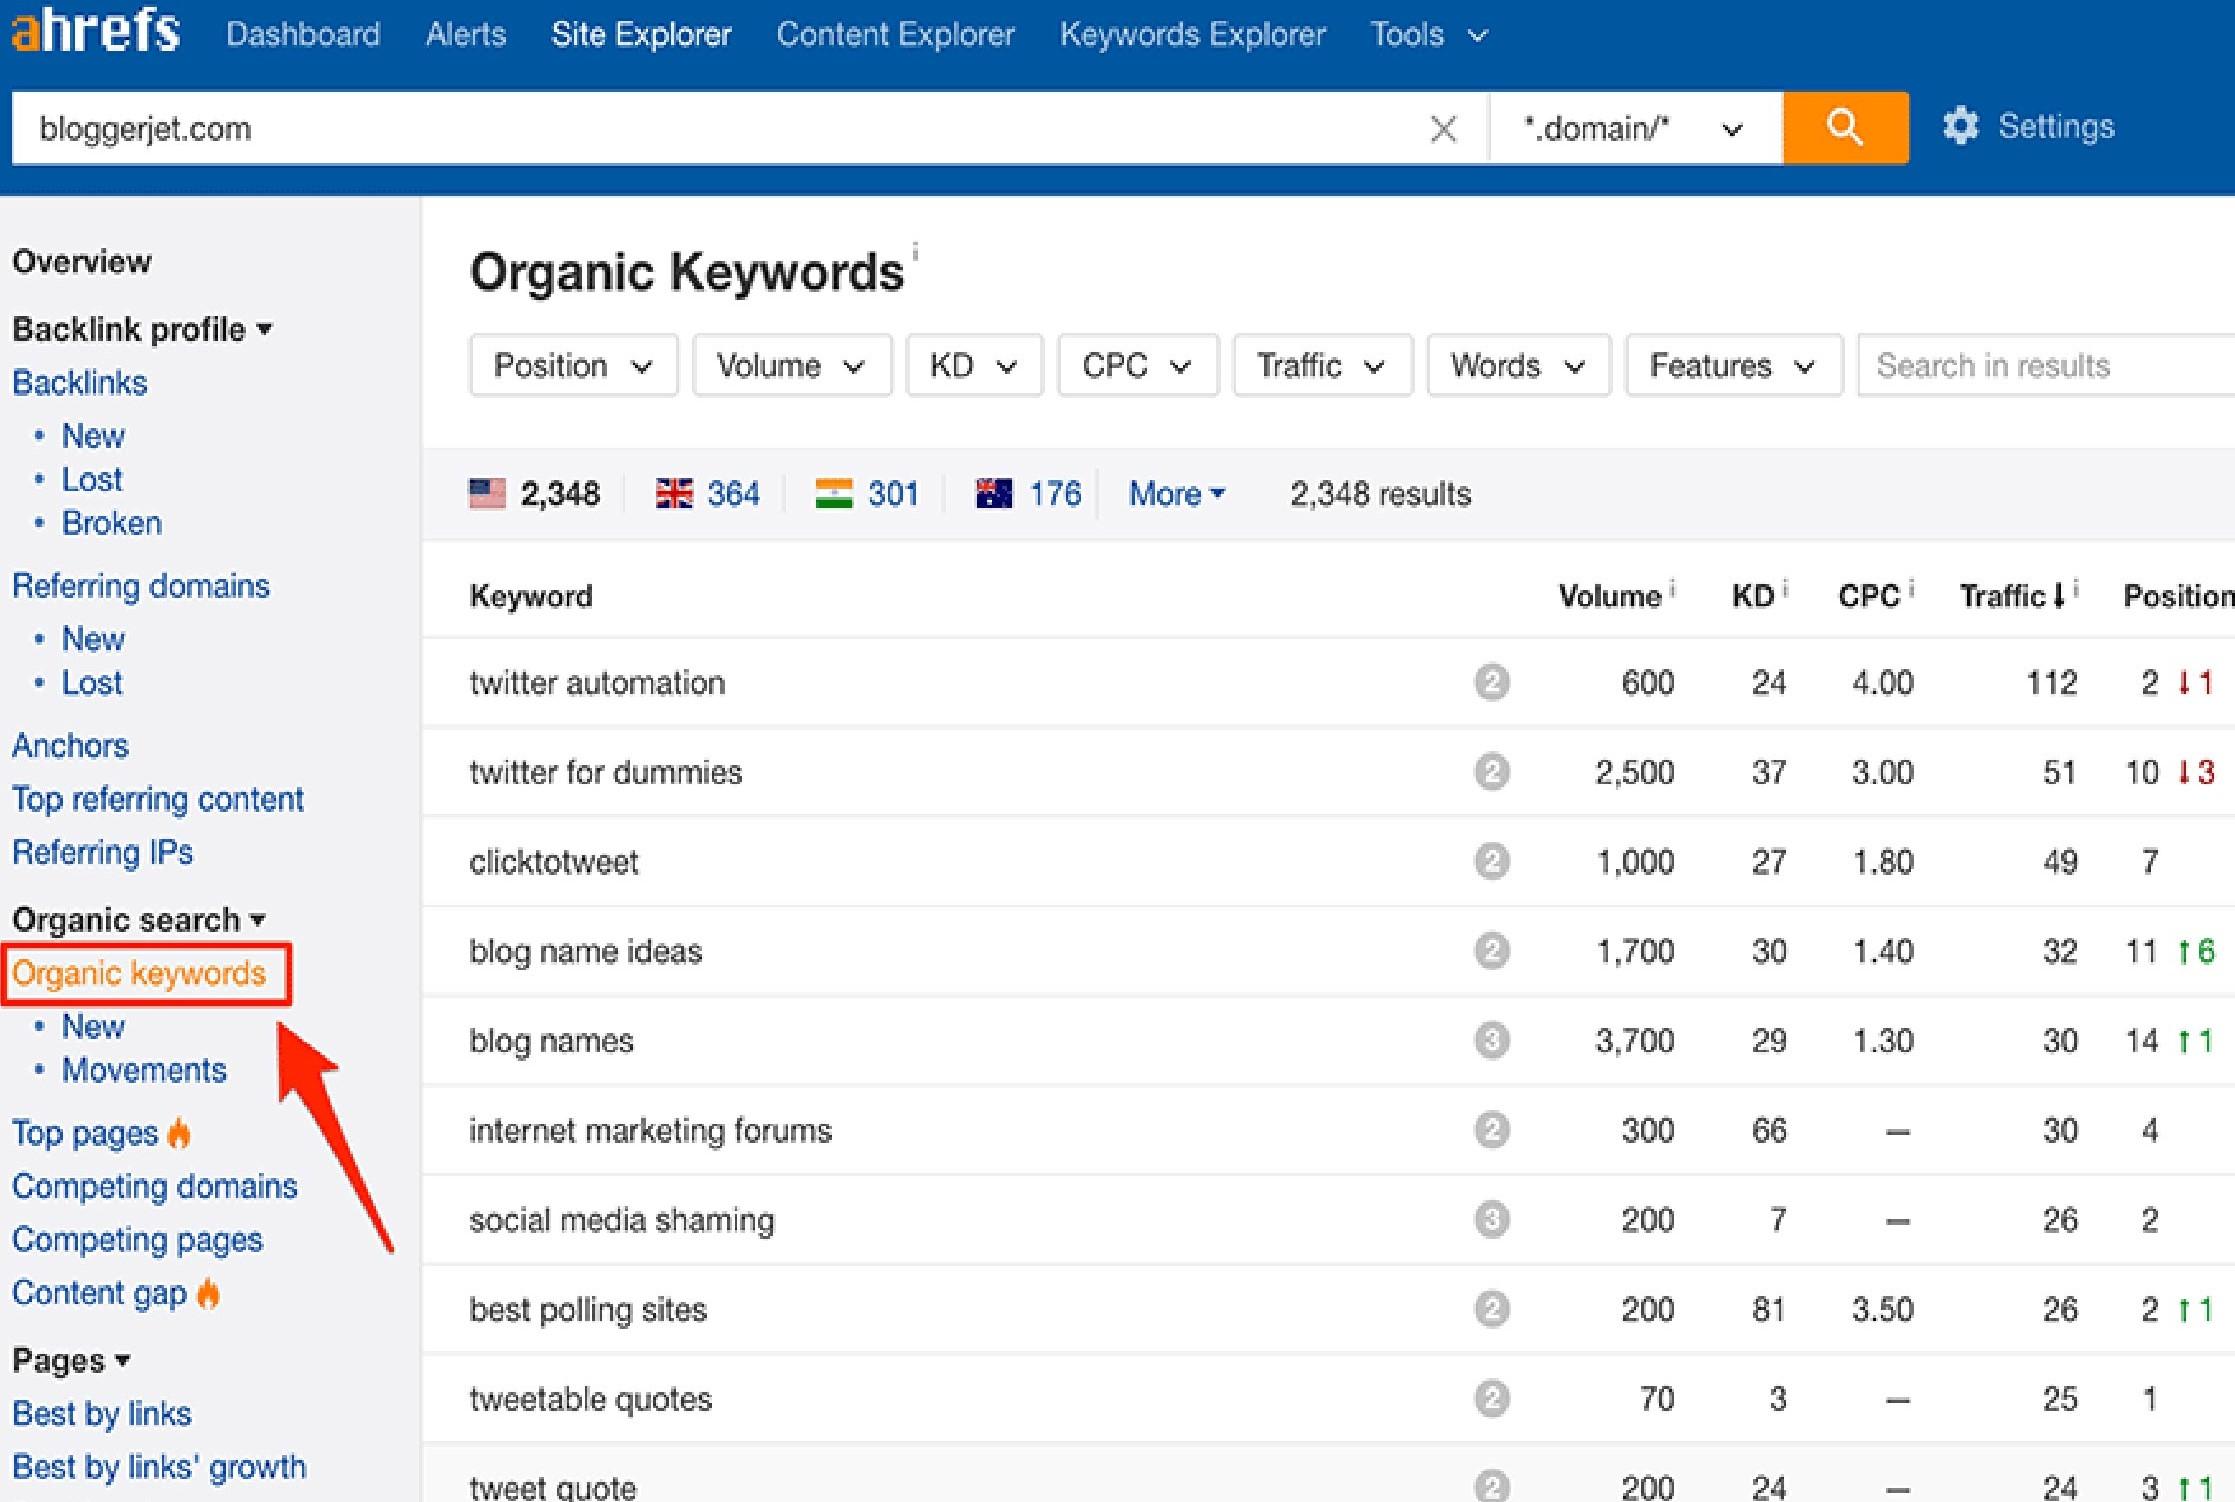
Task: Open the Position filter dropdown
Action: tap(573, 365)
